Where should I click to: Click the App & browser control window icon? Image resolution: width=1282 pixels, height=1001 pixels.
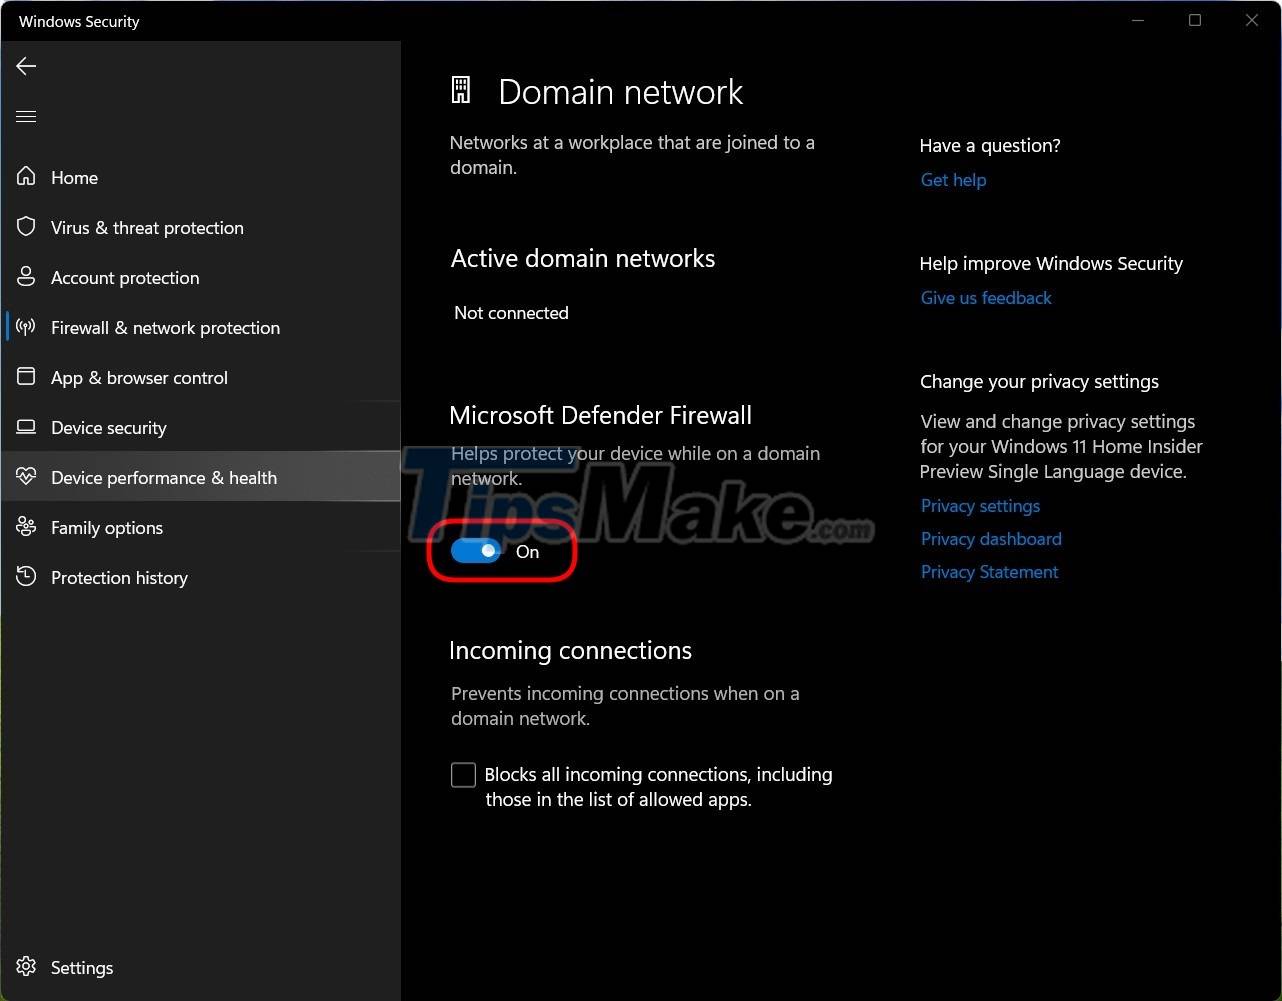27,377
